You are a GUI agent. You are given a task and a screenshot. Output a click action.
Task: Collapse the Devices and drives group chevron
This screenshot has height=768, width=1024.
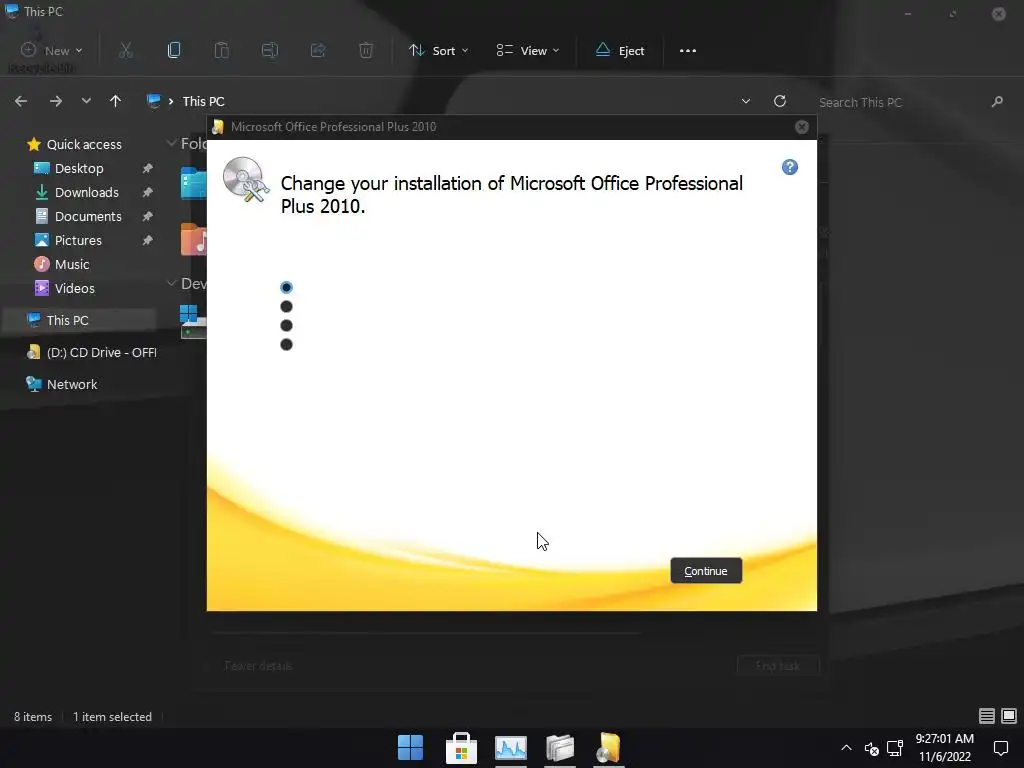(x=172, y=283)
